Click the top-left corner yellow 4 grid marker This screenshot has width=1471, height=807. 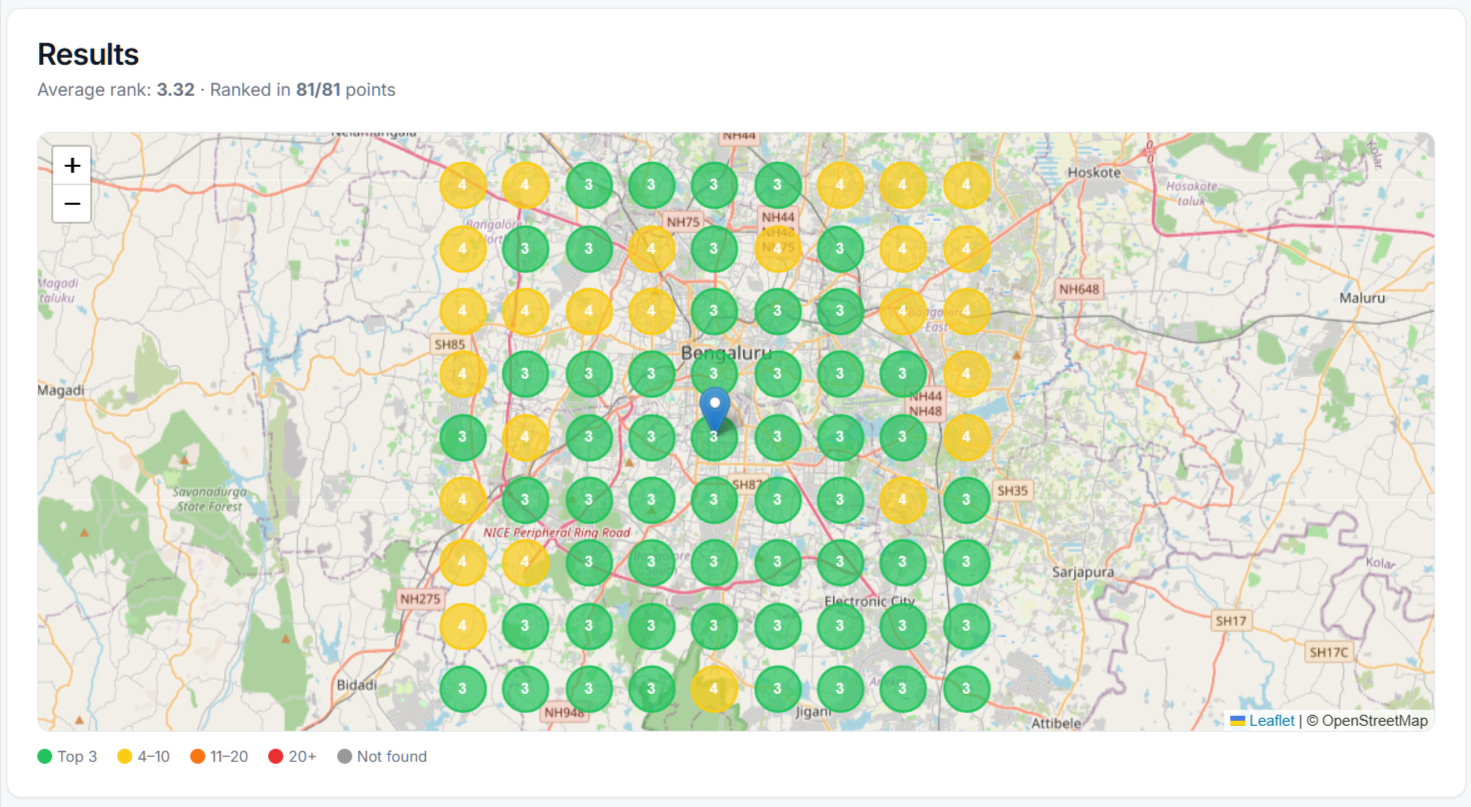tap(463, 185)
